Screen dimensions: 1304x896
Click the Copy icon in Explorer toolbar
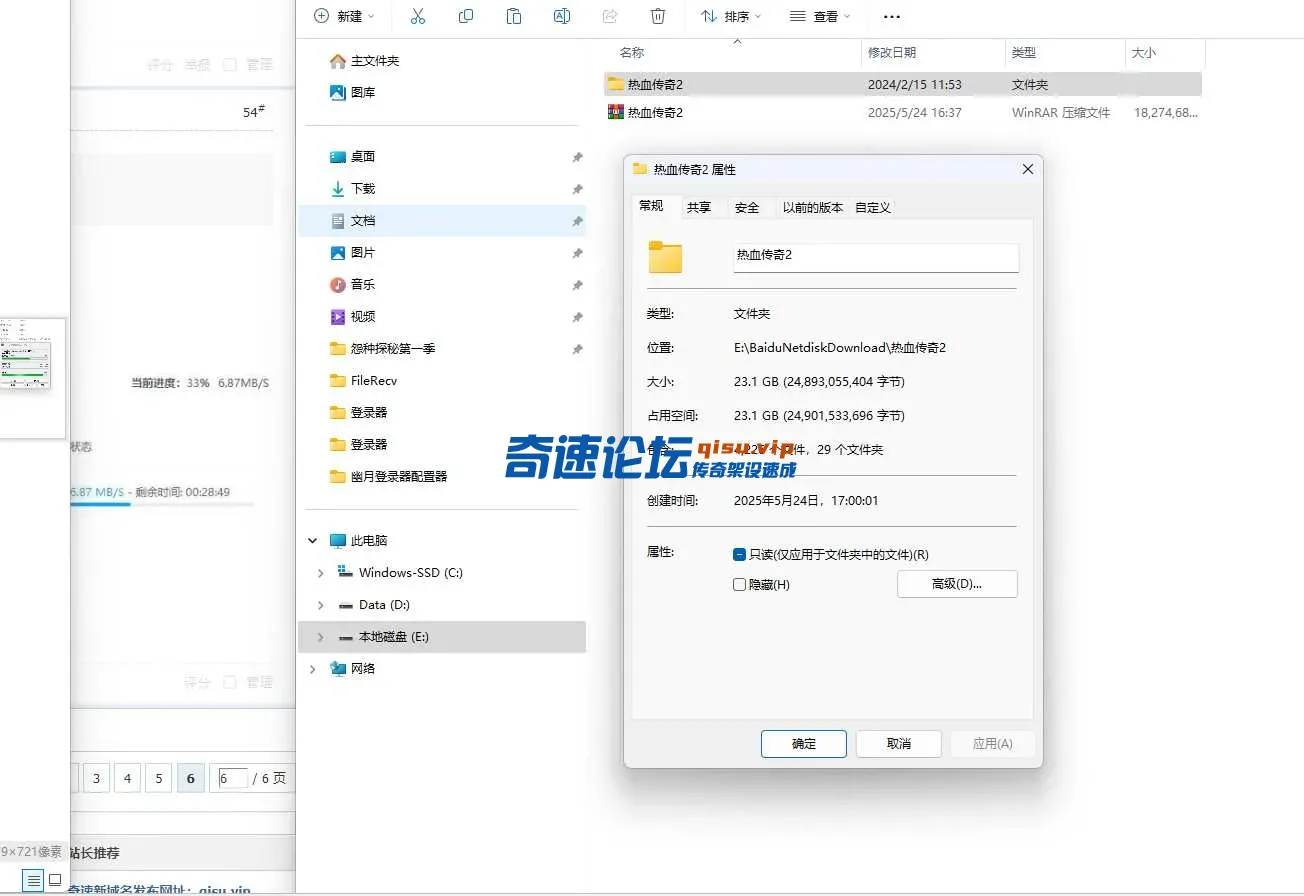[x=466, y=16]
